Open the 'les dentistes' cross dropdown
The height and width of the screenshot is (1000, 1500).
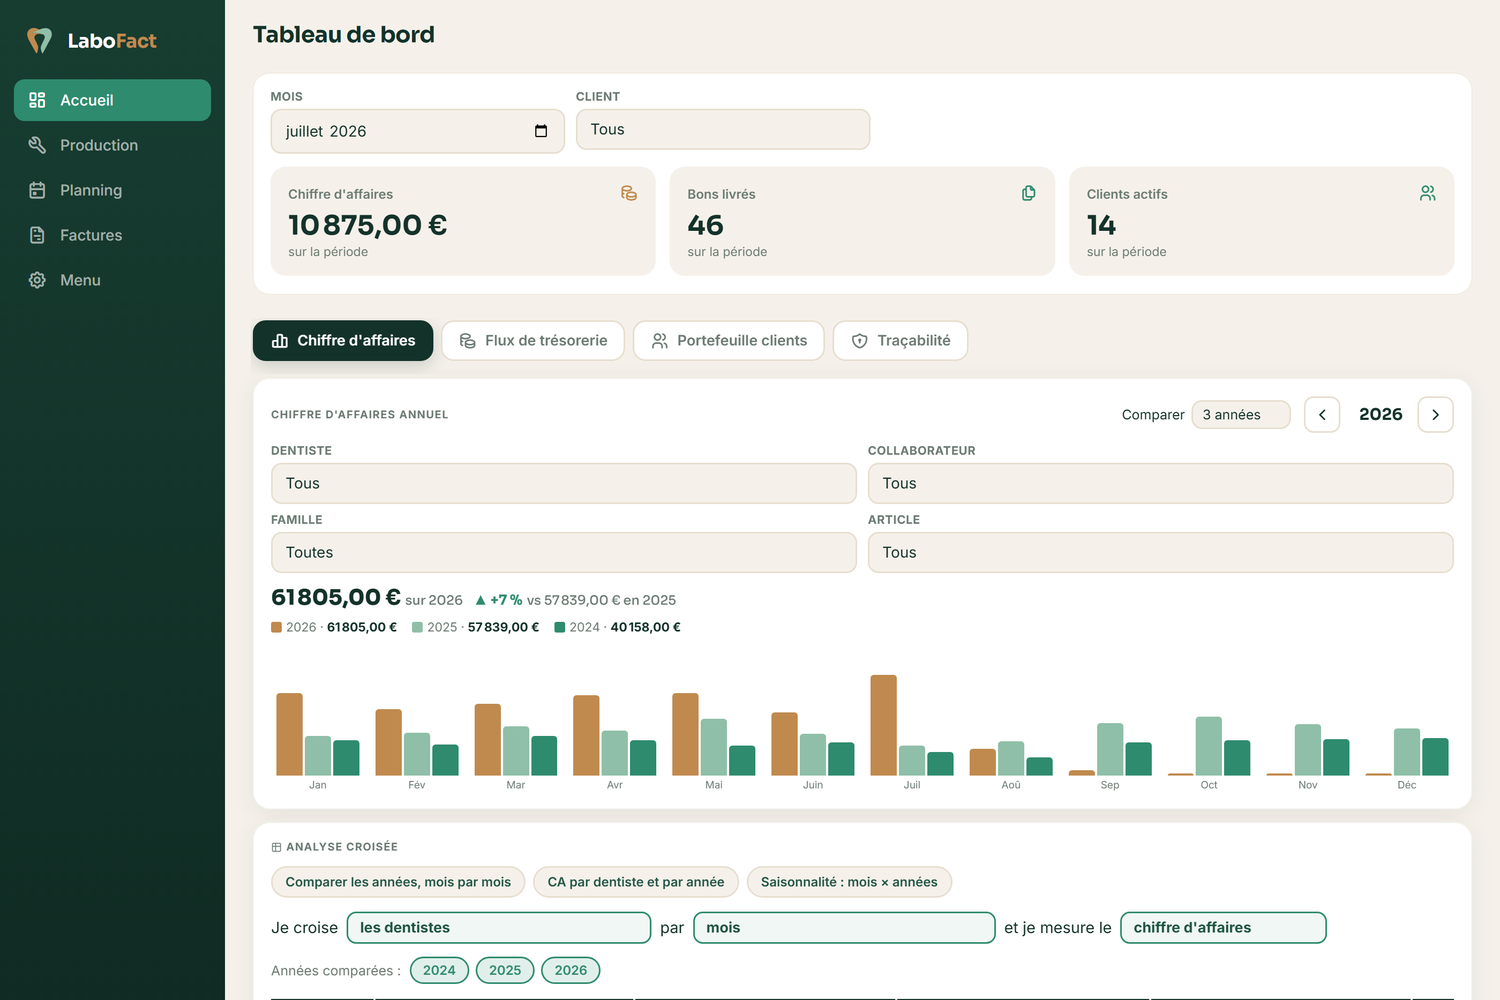499,928
